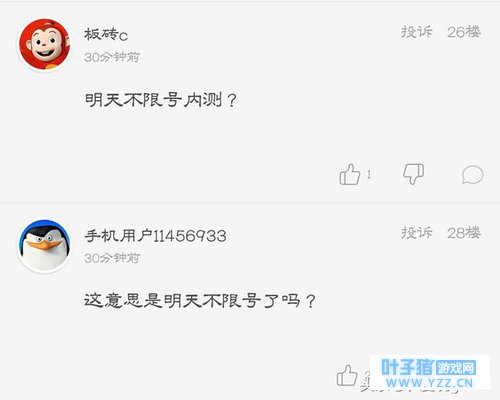Select the 28楼 floor label
This screenshot has height=400, width=500.
point(464,233)
